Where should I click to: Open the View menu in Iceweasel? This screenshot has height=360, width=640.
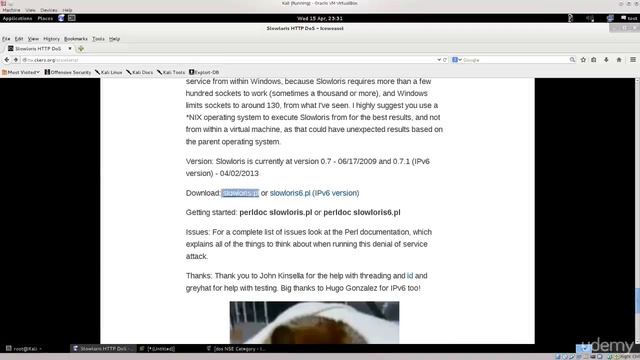[33, 39]
